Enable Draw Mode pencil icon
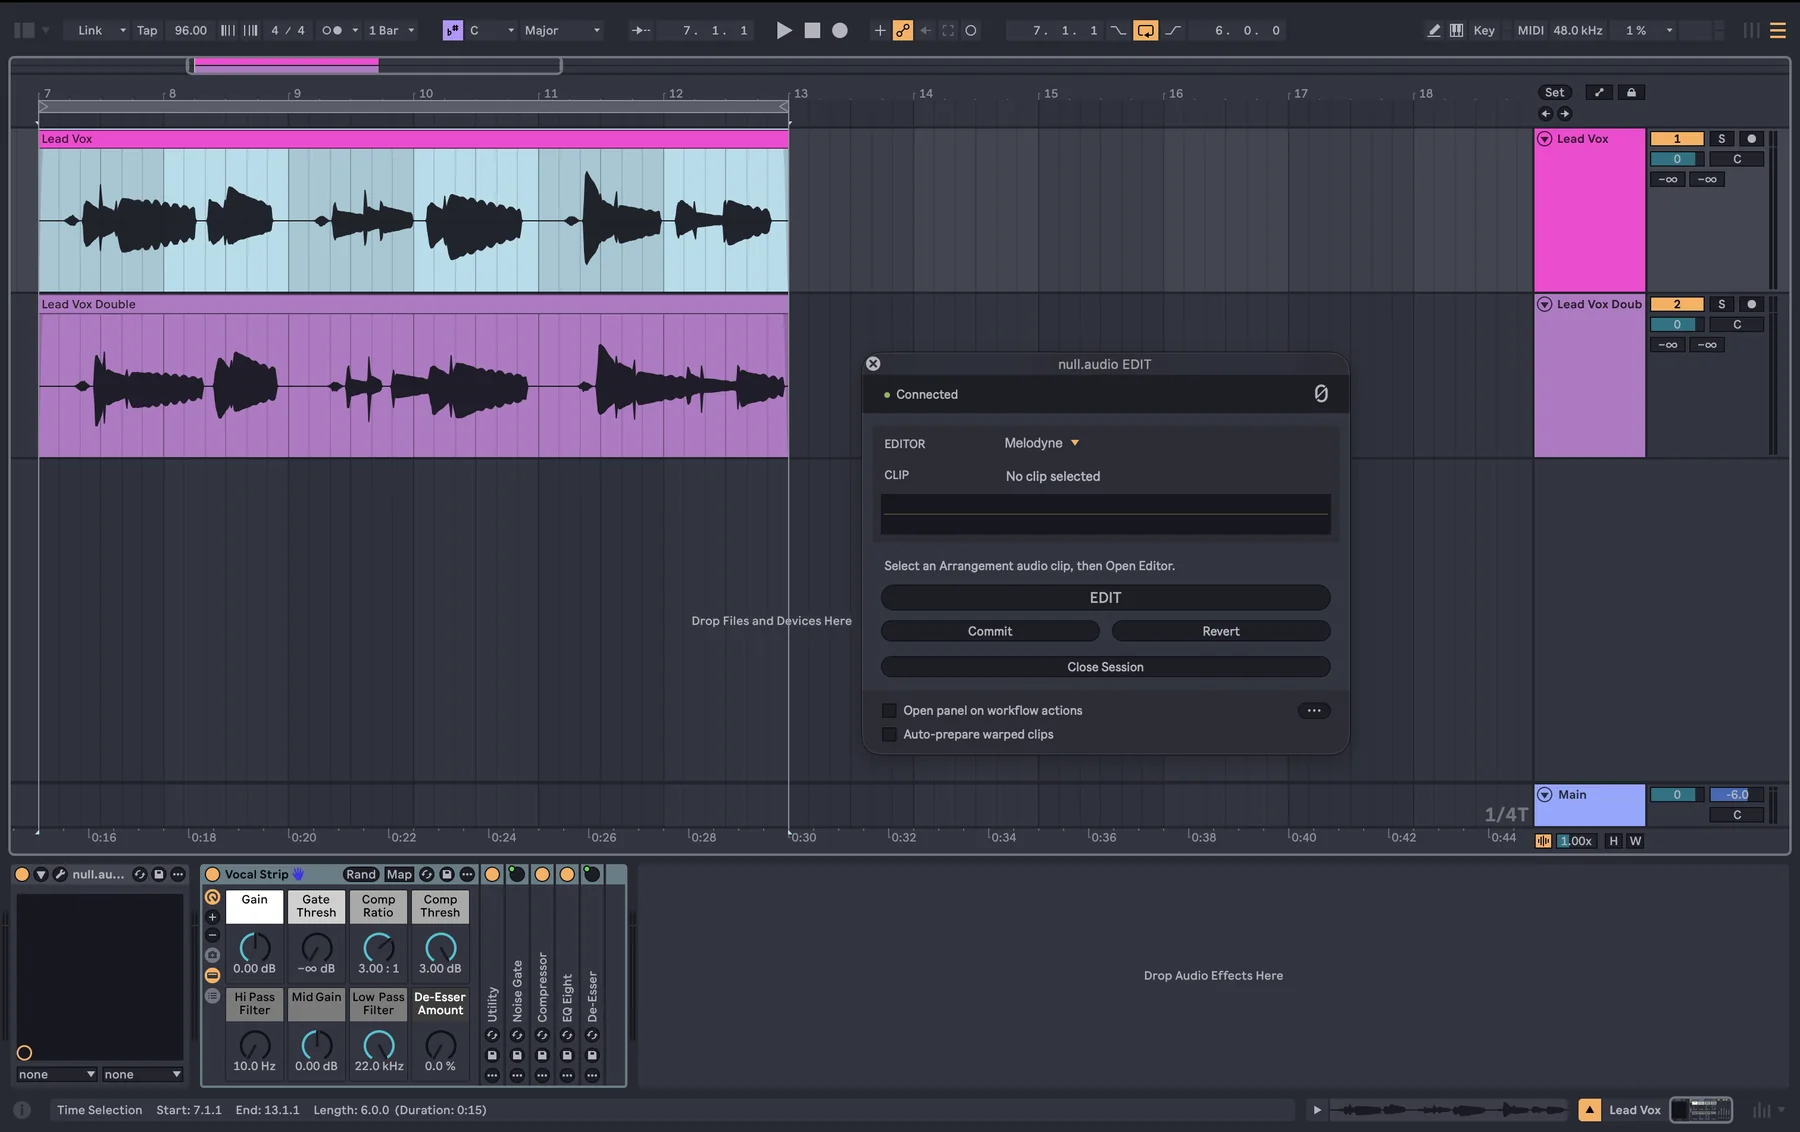1800x1132 pixels. coord(1434,30)
